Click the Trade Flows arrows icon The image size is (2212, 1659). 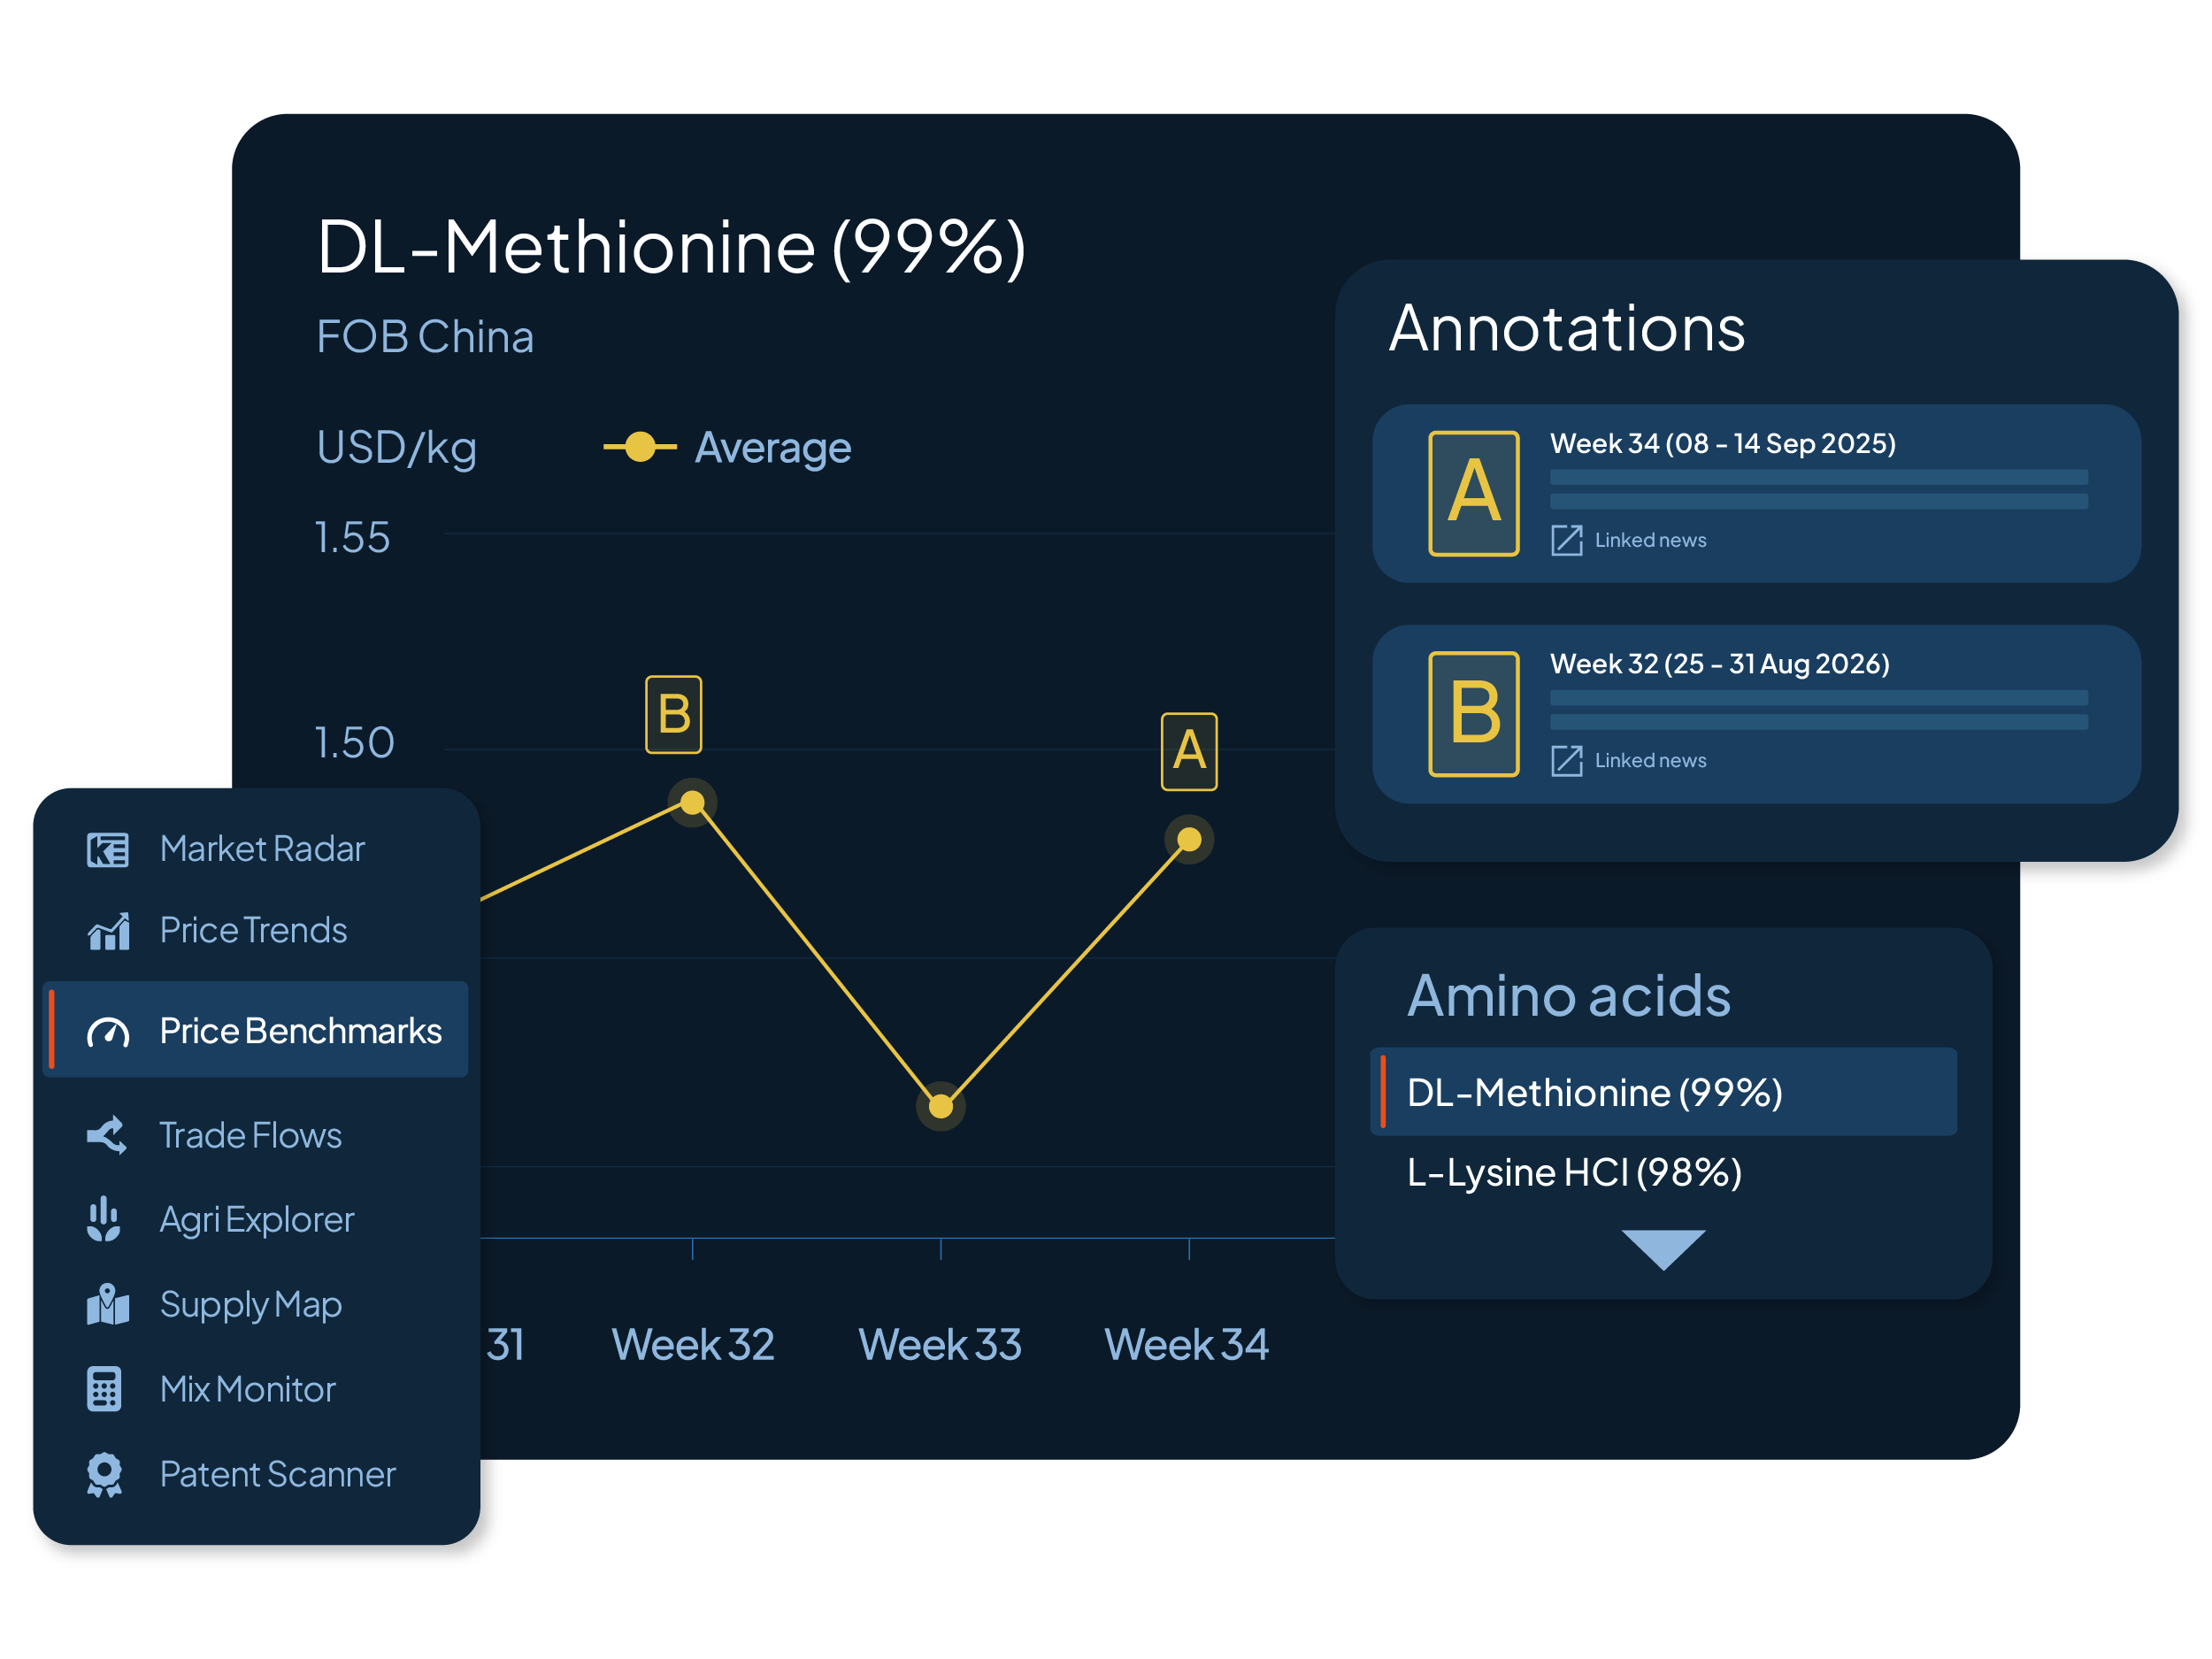[x=107, y=1135]
